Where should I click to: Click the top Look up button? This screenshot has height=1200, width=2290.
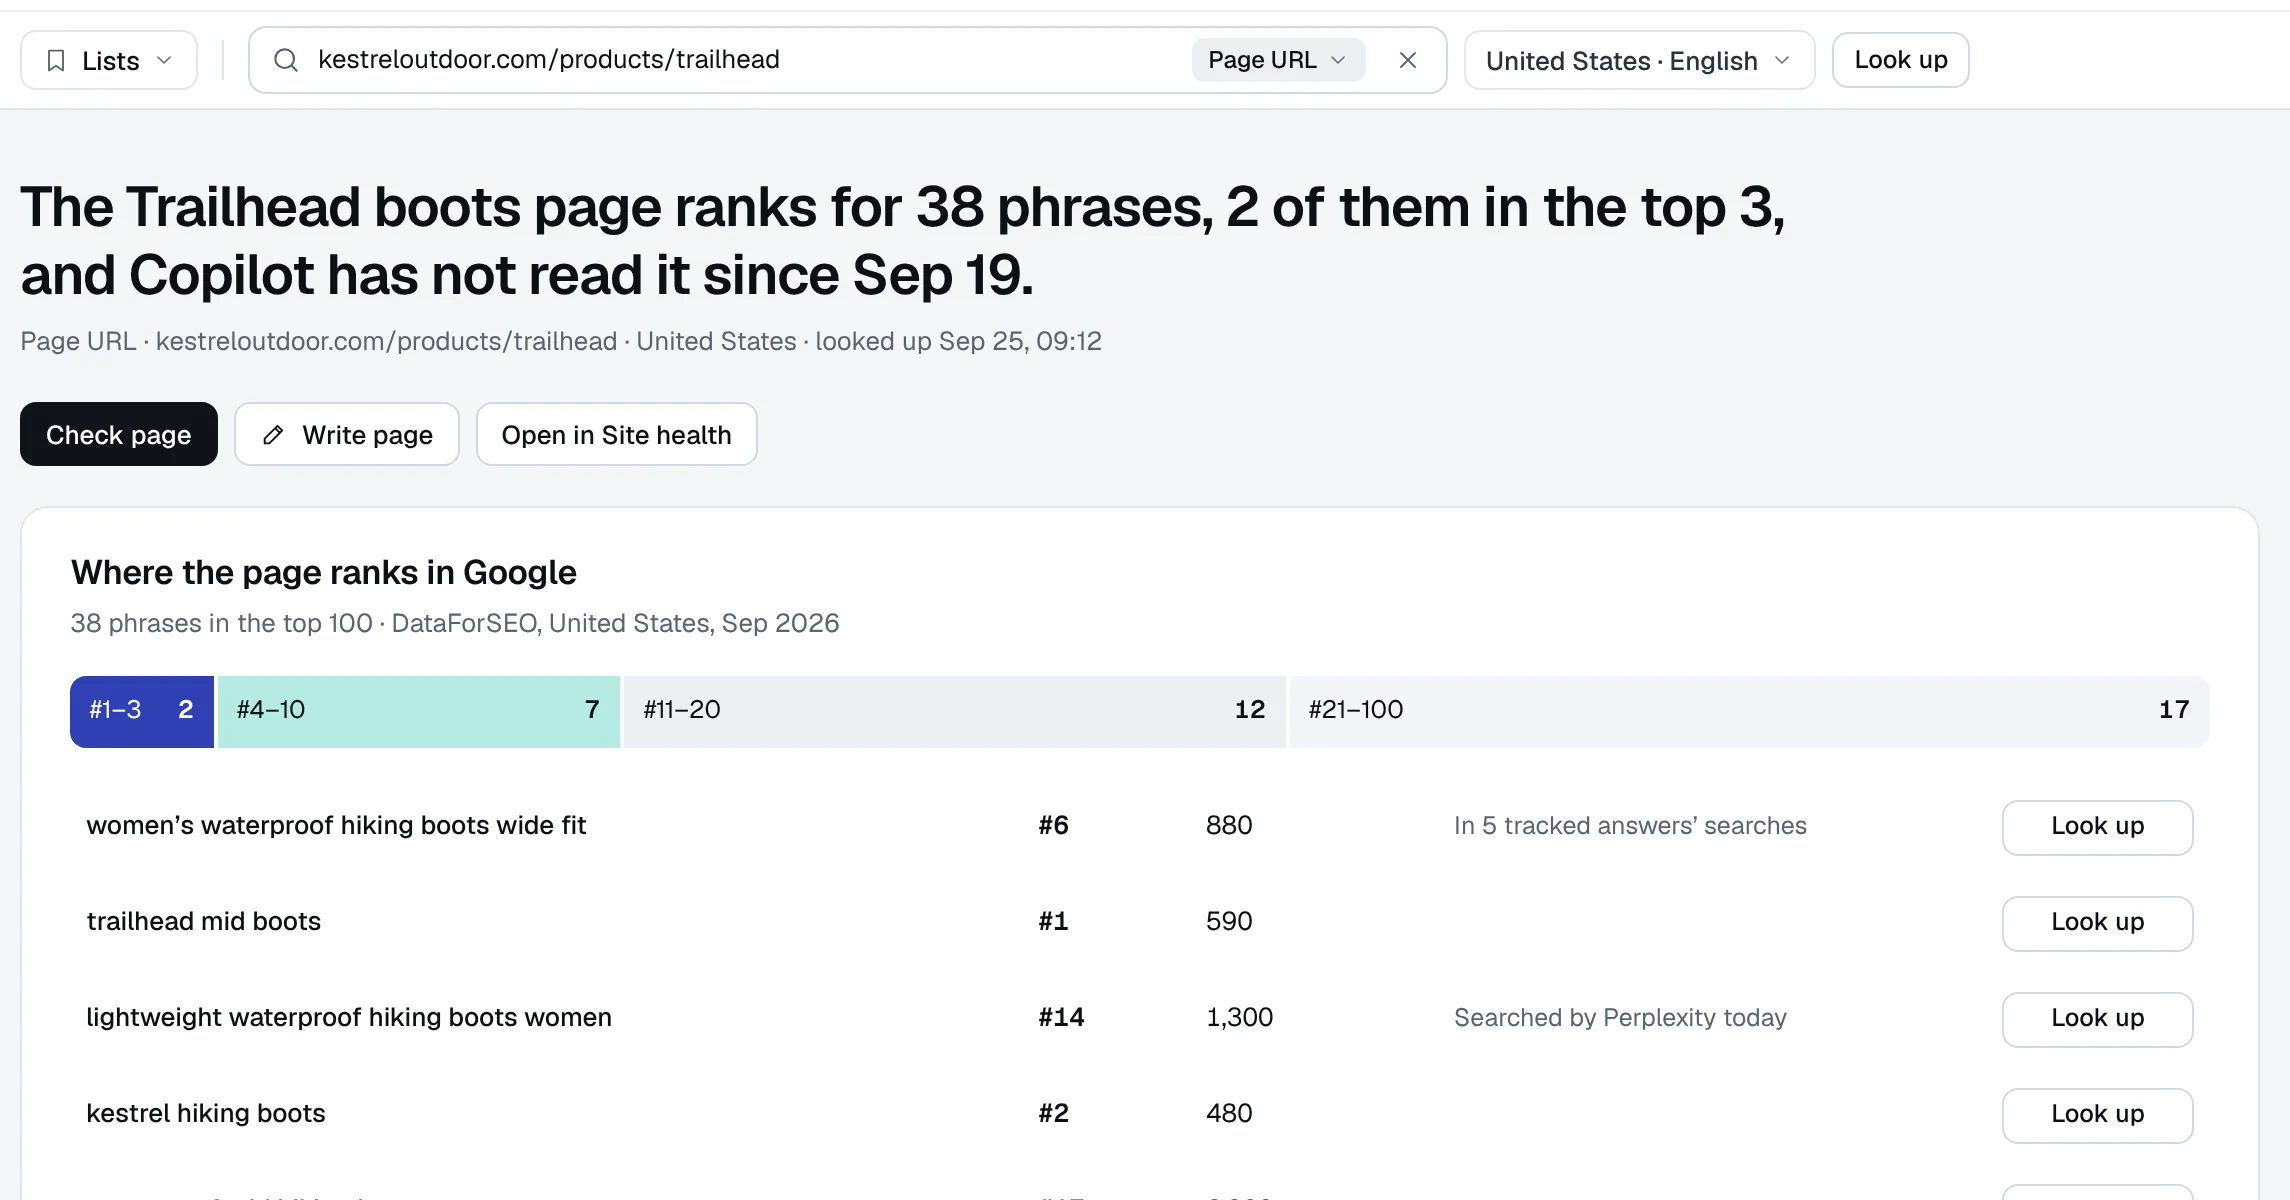point(1900,60)
